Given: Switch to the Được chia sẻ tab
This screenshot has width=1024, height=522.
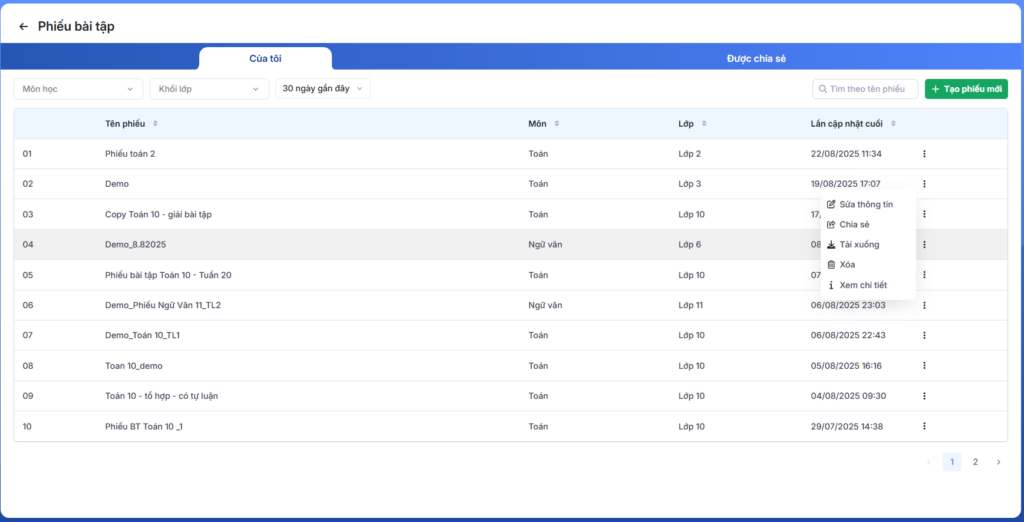Looking at the screenshot, I should point(756,59).
